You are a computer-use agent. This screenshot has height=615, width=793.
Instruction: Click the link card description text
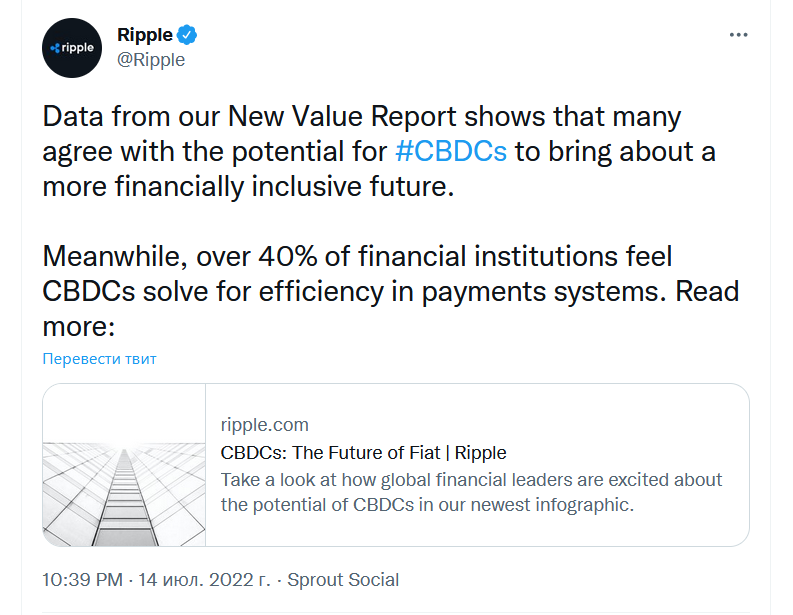(470, 492)
